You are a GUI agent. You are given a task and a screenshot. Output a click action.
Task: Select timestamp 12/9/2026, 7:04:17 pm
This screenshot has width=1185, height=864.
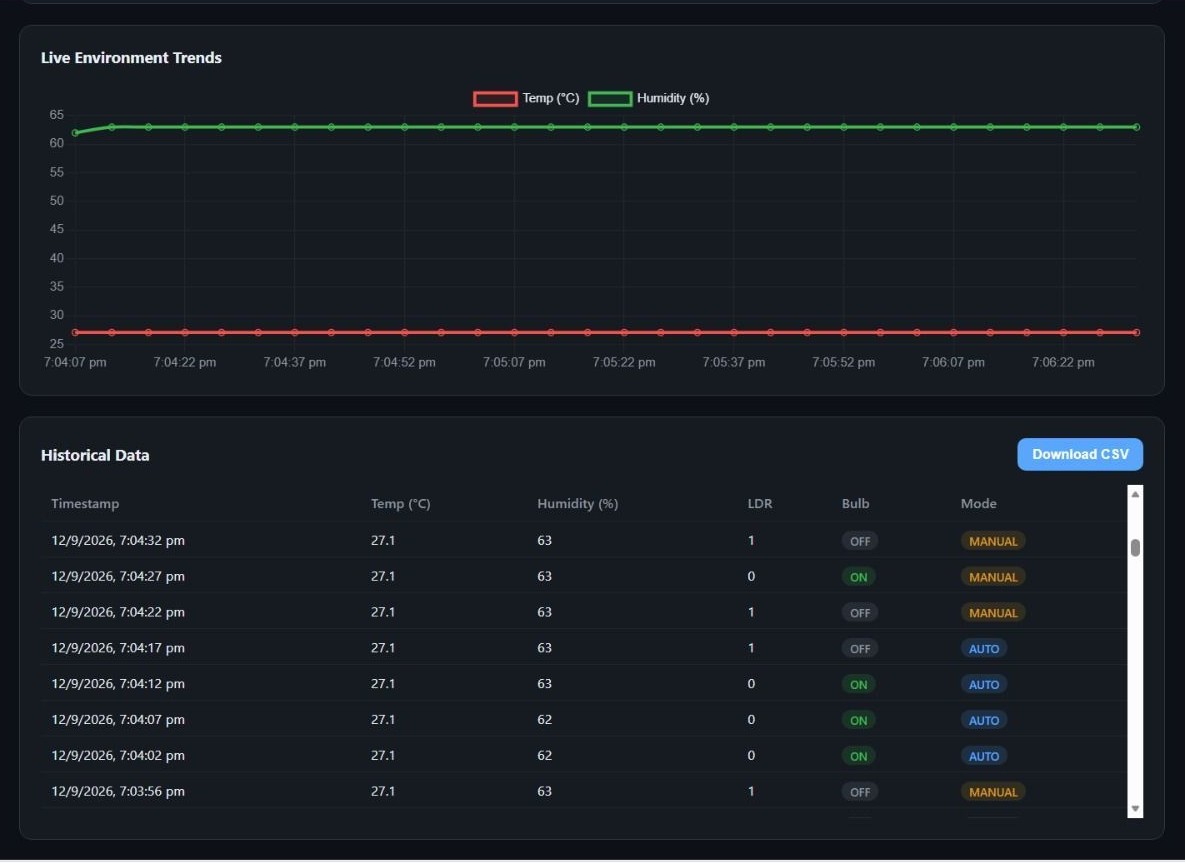118,649
